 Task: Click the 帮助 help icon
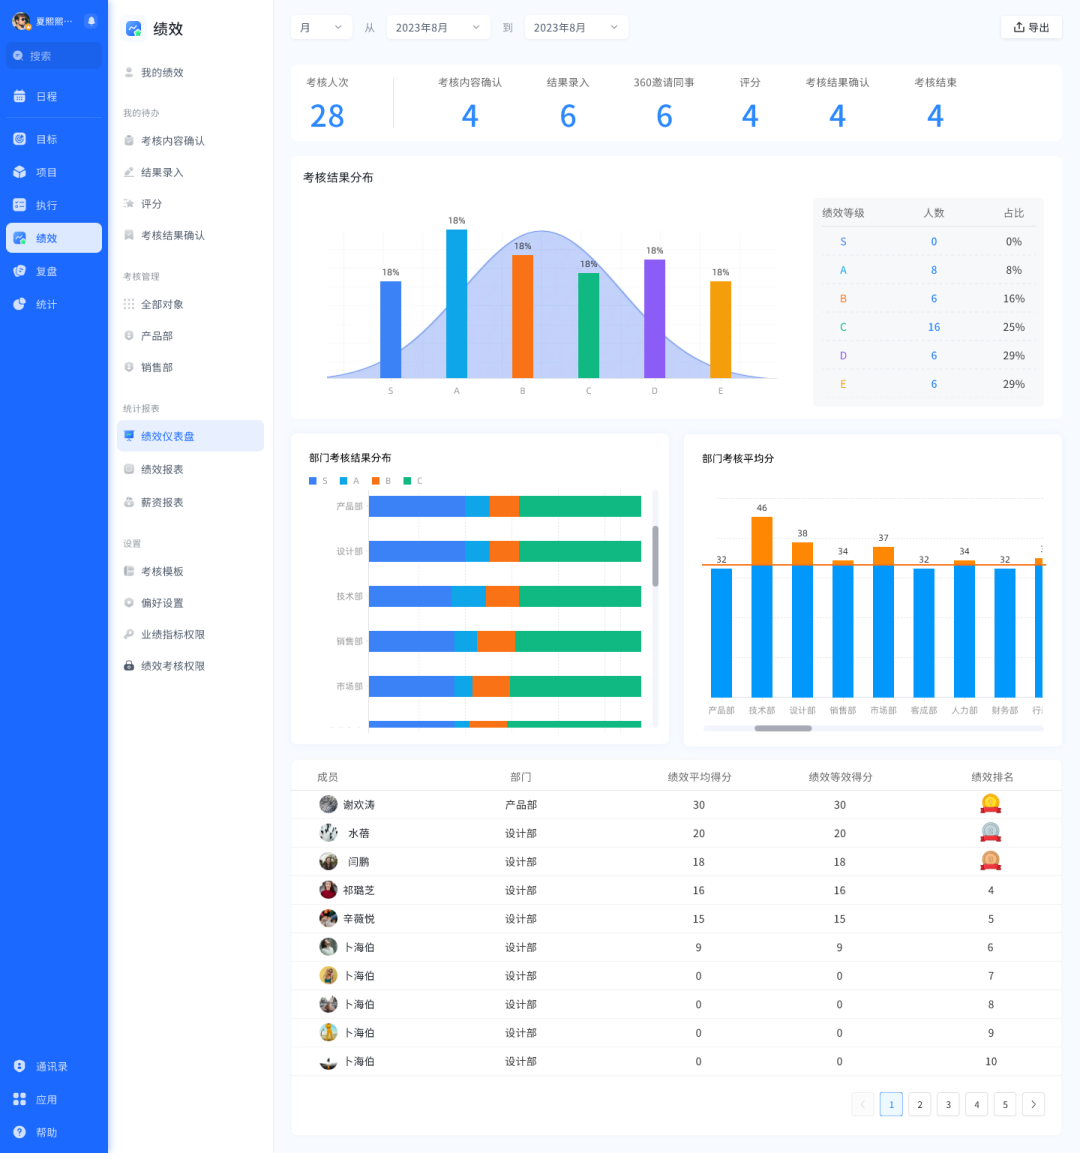coord(20,1132)
